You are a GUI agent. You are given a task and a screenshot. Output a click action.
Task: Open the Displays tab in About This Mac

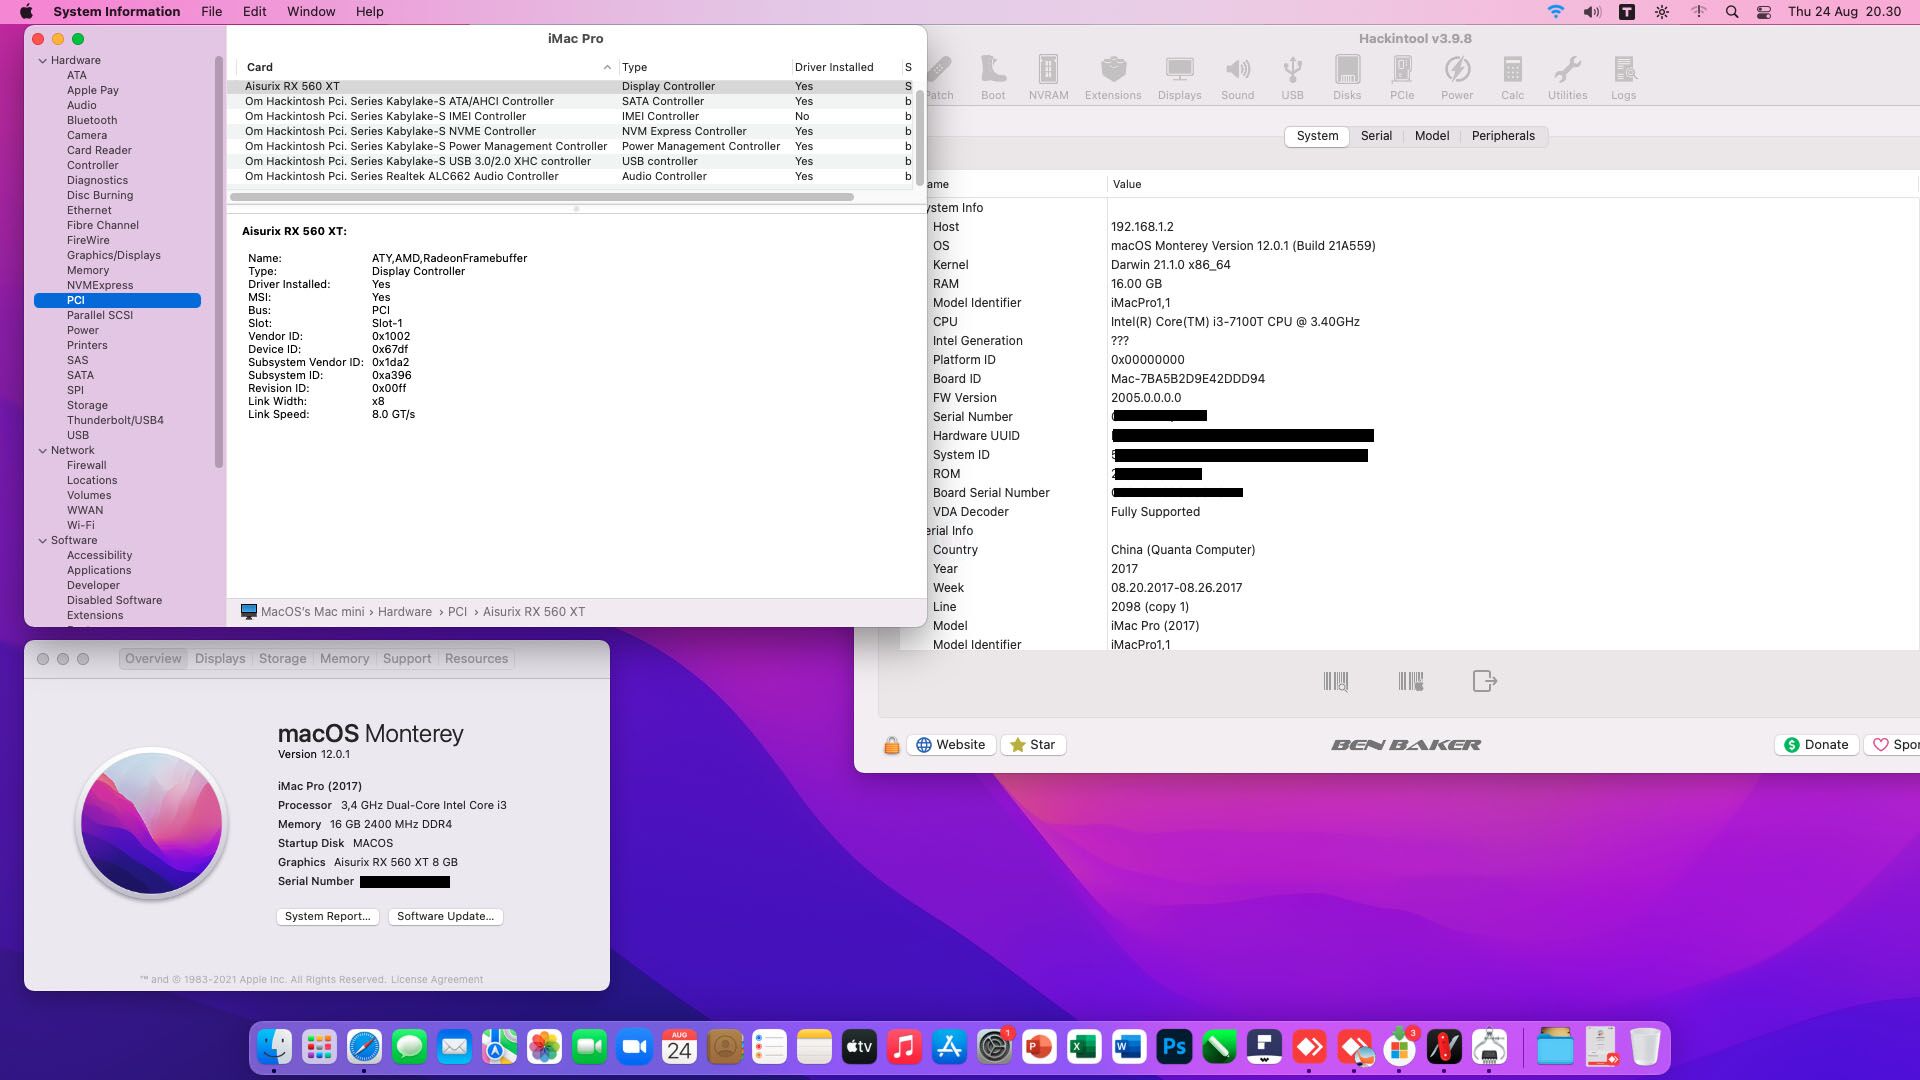coord(220,659)
